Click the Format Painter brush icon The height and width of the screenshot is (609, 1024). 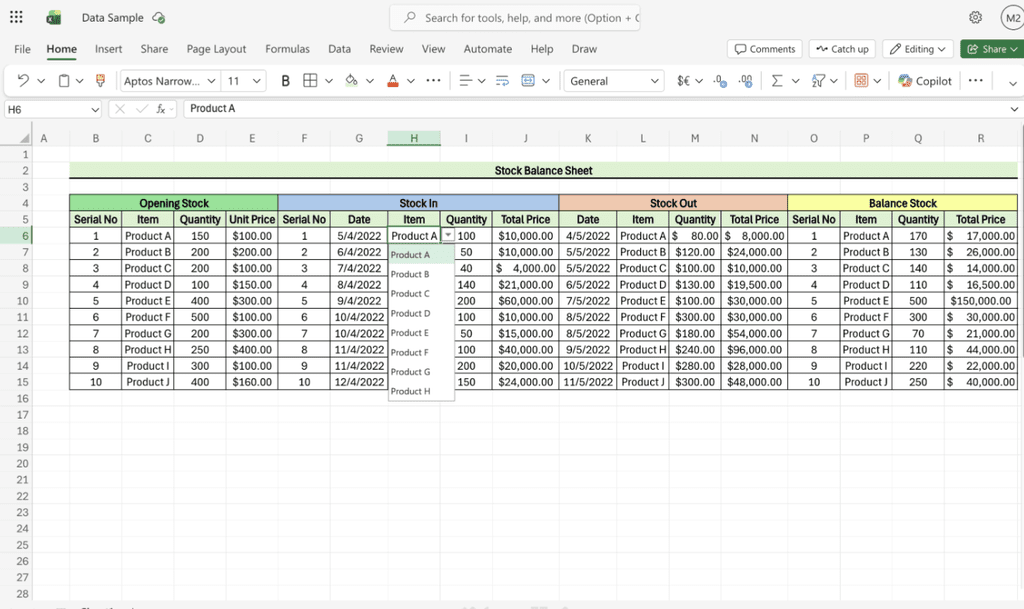click(100, 81)
